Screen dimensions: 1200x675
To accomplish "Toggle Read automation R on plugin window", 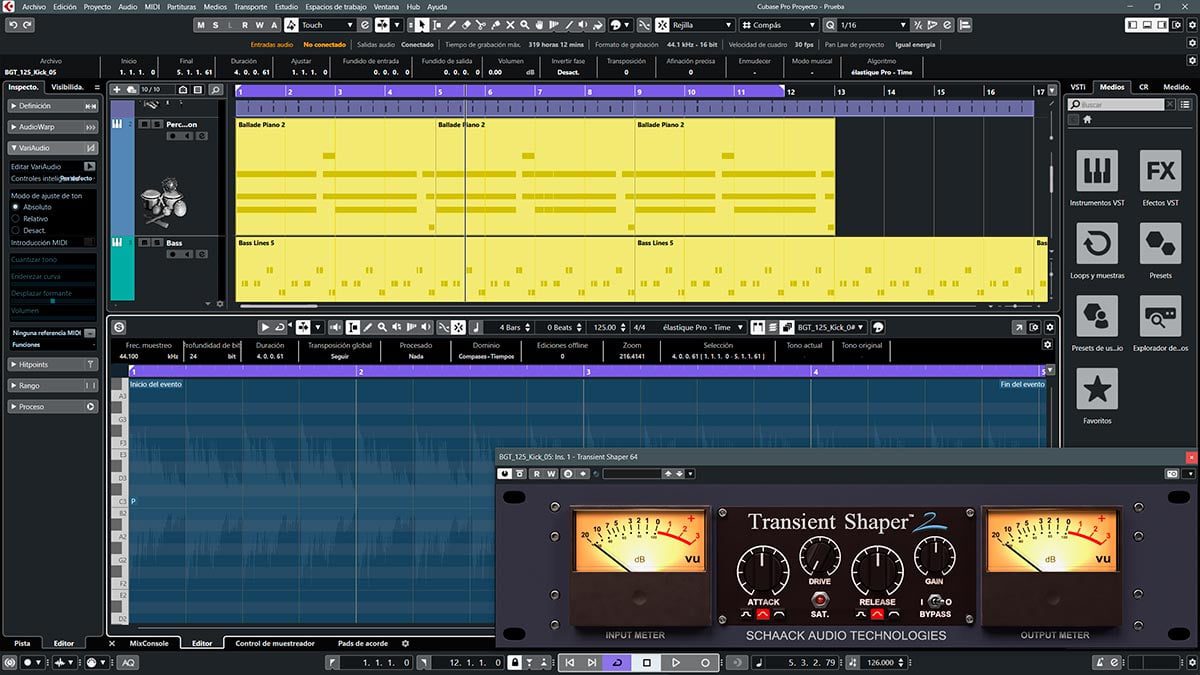I will pyautogui.click(x=537, y=473).
